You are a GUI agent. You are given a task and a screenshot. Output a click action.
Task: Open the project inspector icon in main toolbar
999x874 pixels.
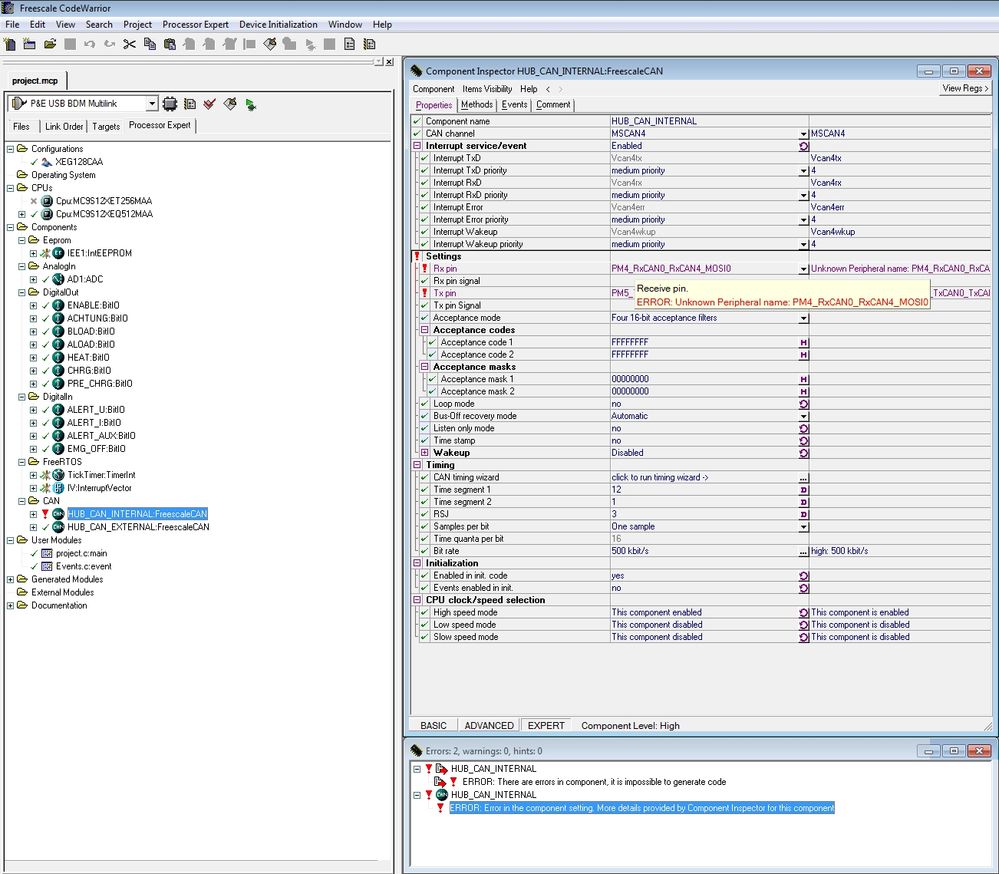[349, 44]
